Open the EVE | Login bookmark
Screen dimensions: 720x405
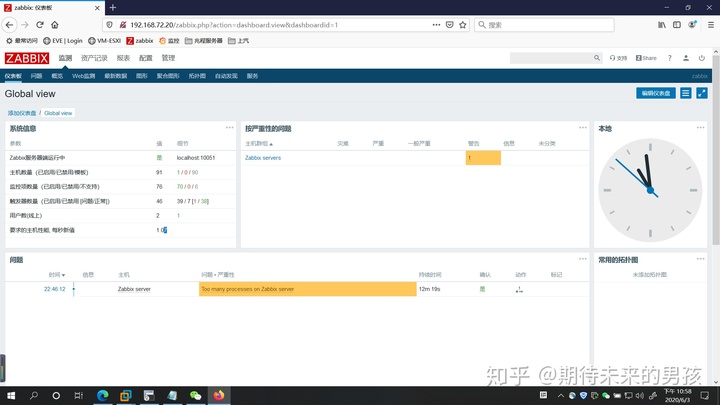63,40
